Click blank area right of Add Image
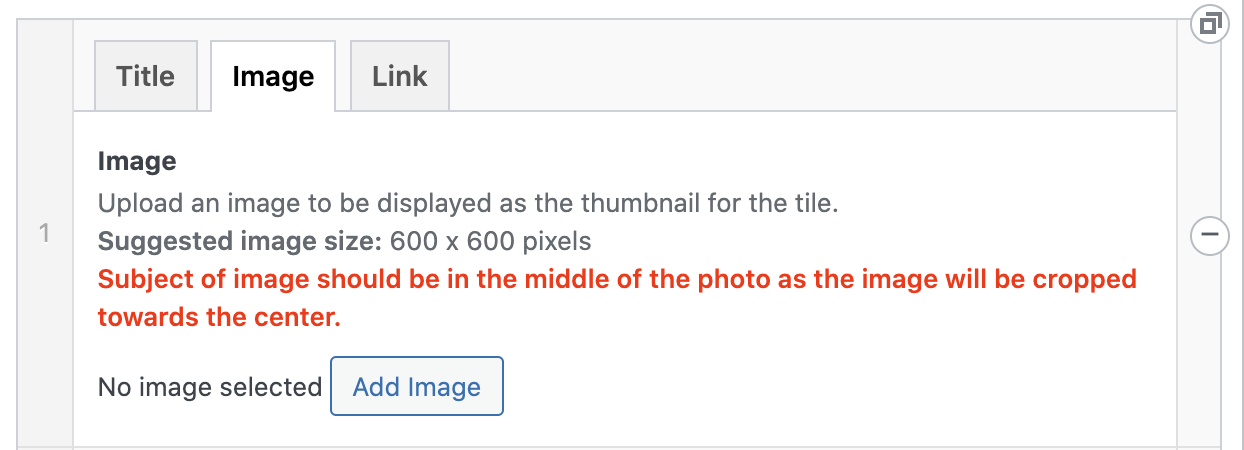 point(800,387)
